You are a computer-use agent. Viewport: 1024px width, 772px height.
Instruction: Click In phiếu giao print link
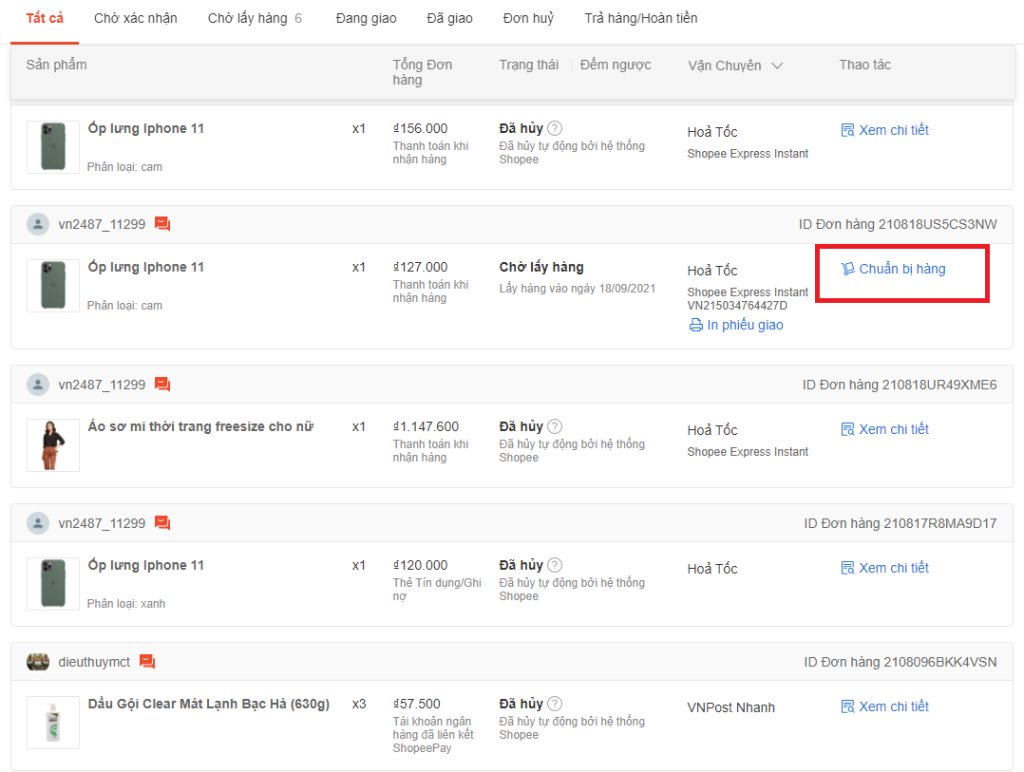coord(736,325)
